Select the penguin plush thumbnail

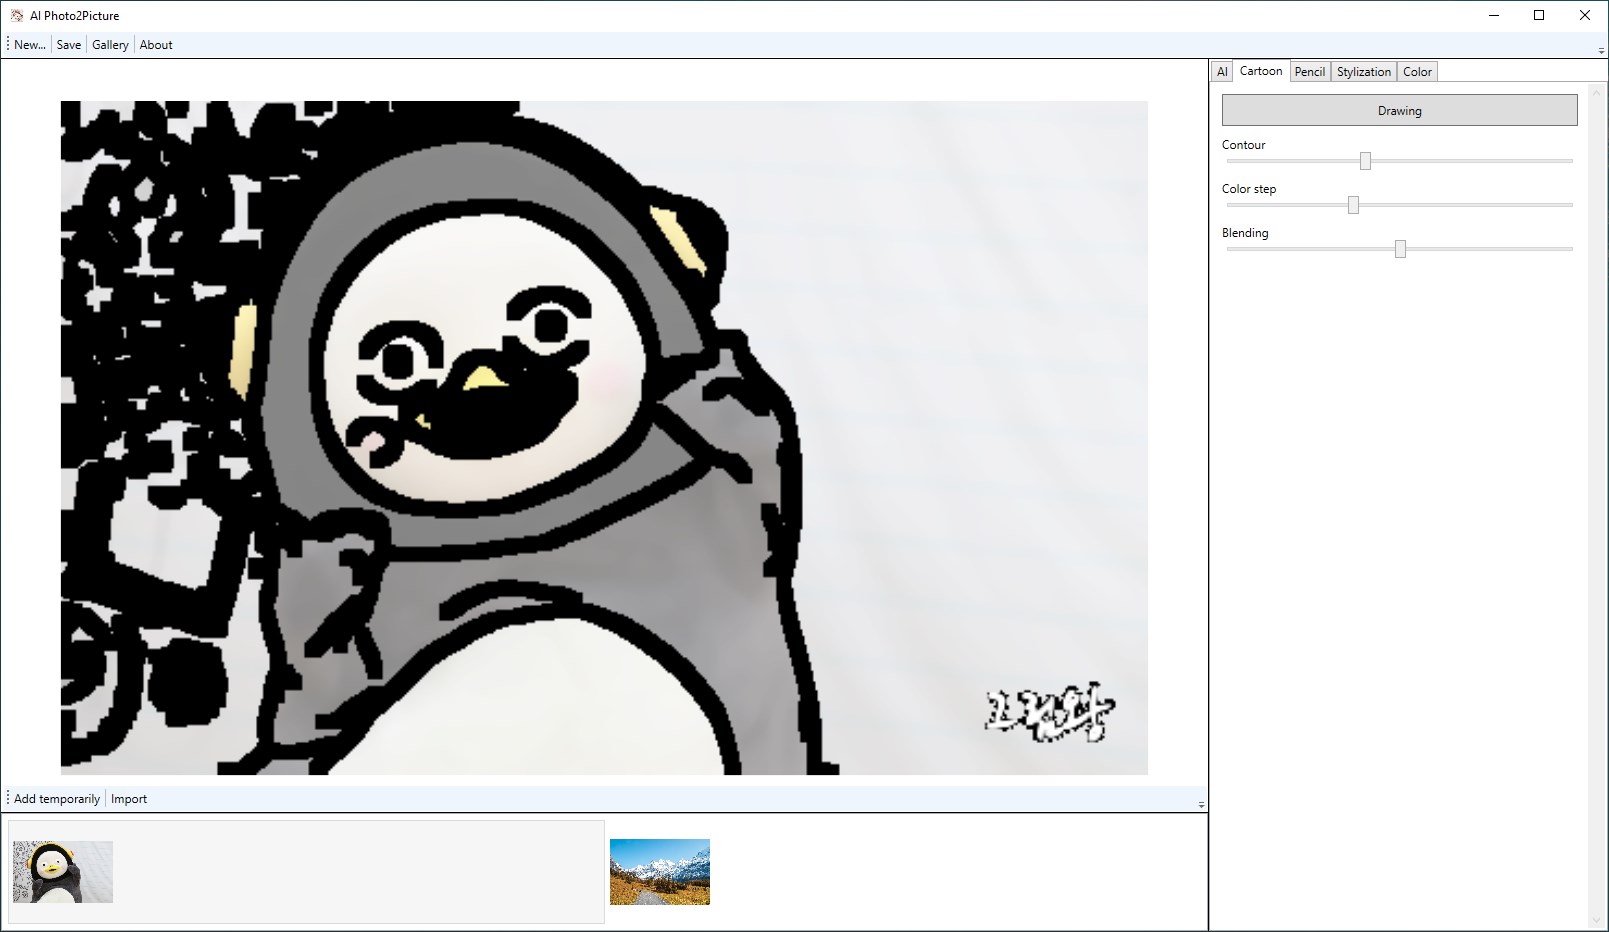point(63,872)
